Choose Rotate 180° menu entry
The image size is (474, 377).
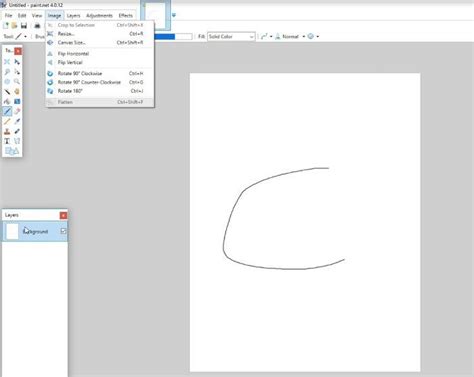click(100, 91)
